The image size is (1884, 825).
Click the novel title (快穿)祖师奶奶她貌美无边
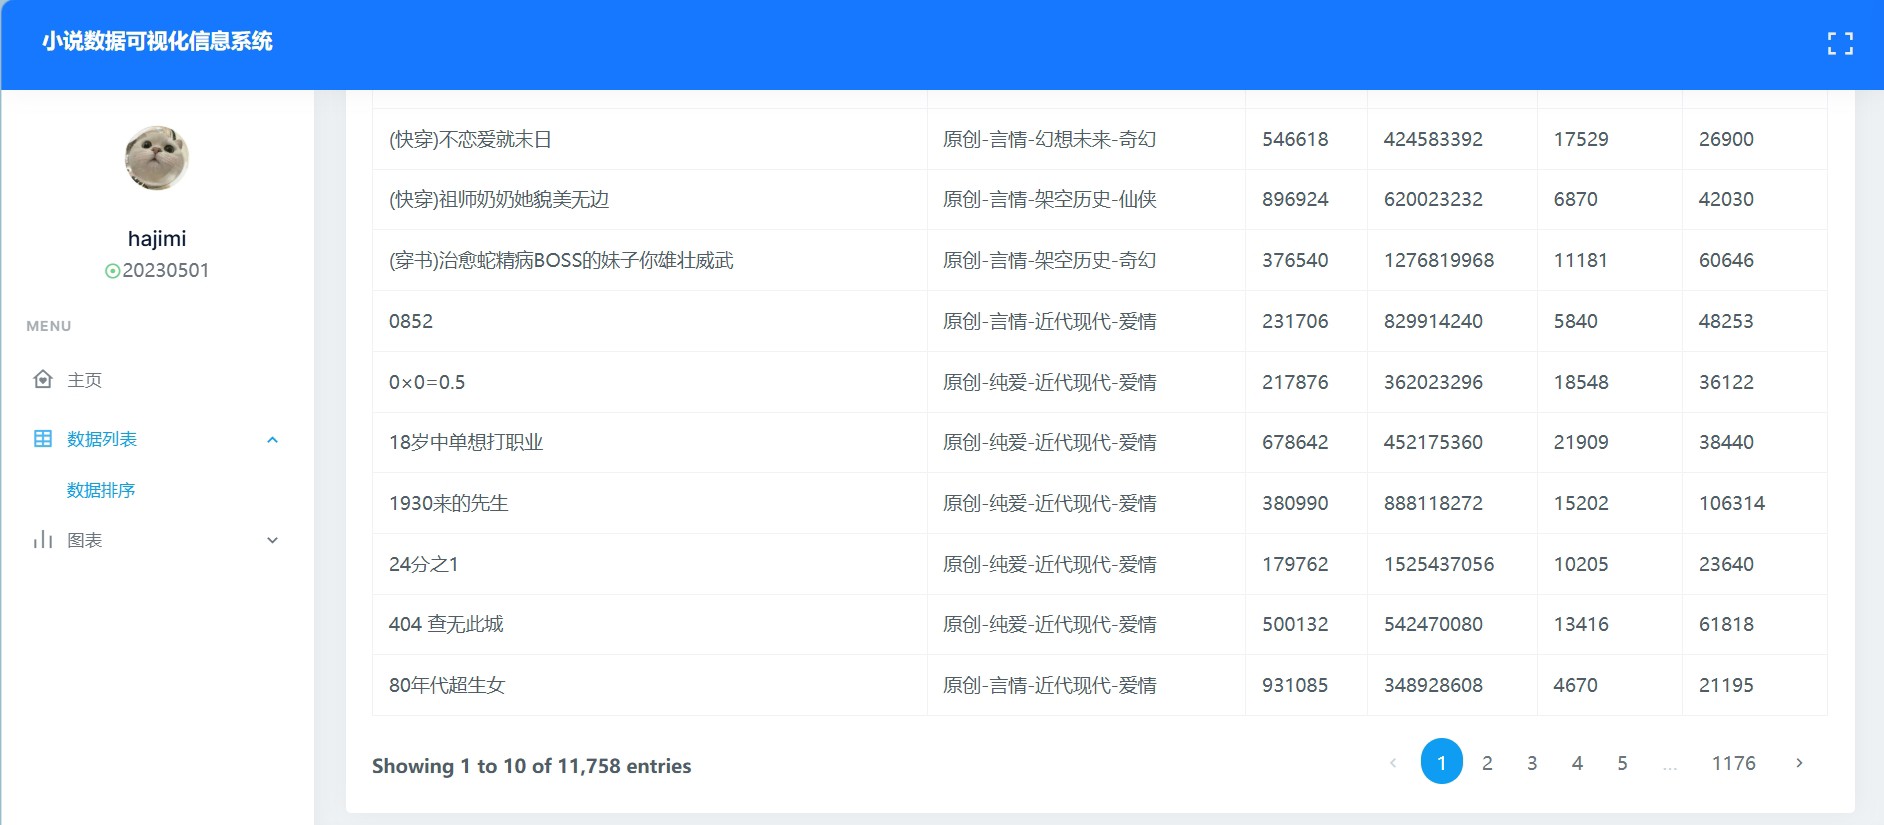[499, 199]
